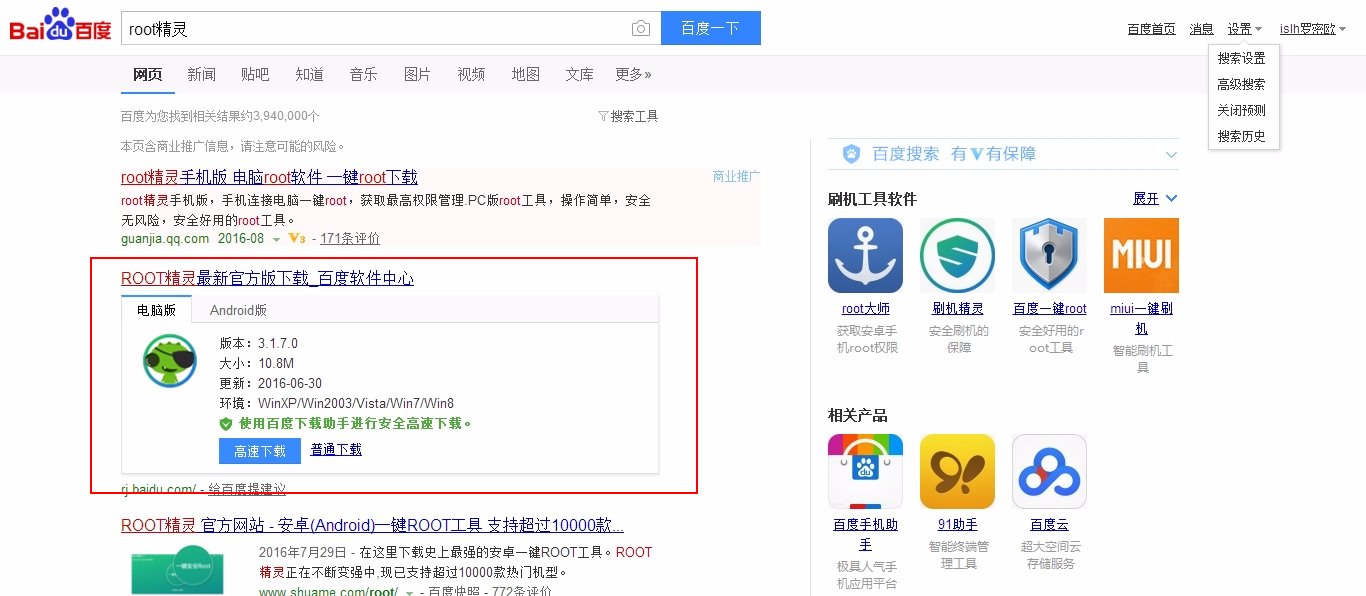Toggle 关闭预测 in the settings menu
Viewport: 1366px width, 596px height.
[x=1243, y=110]
